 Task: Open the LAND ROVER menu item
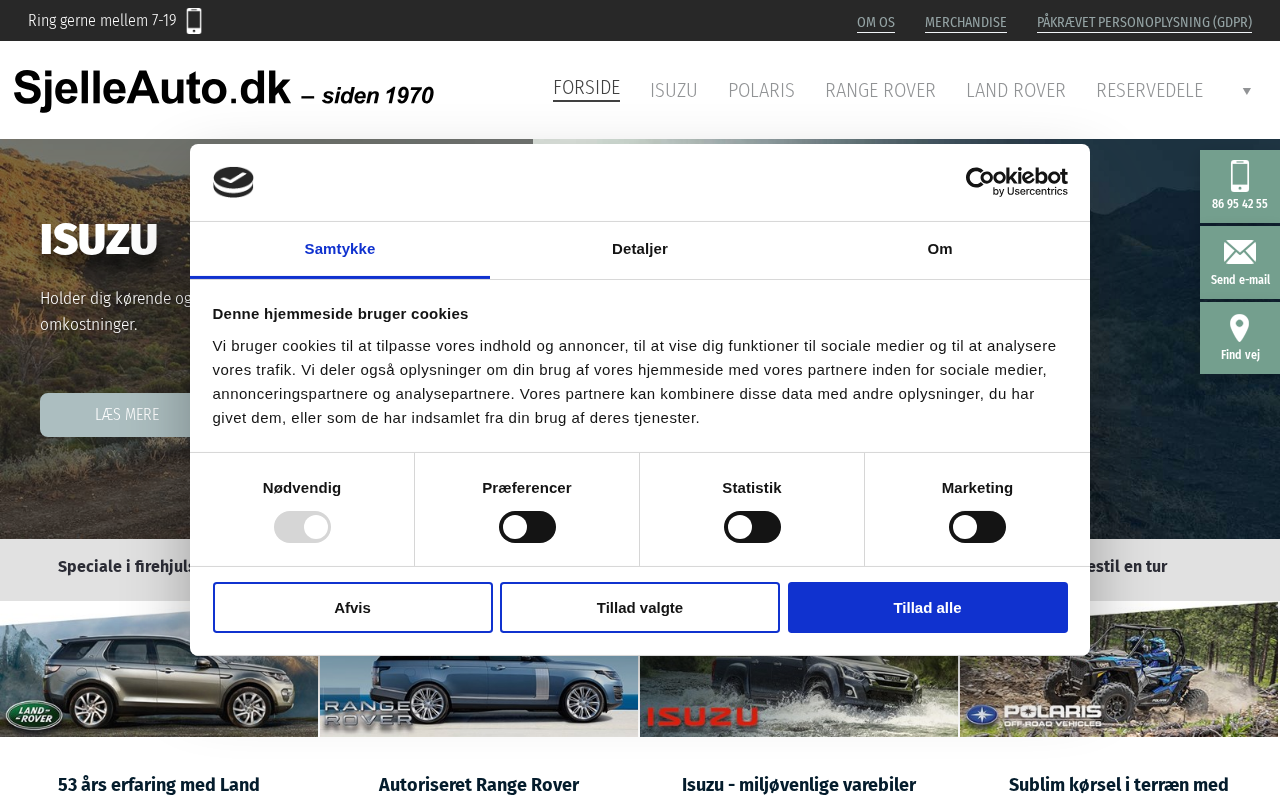click(1016, 91)
